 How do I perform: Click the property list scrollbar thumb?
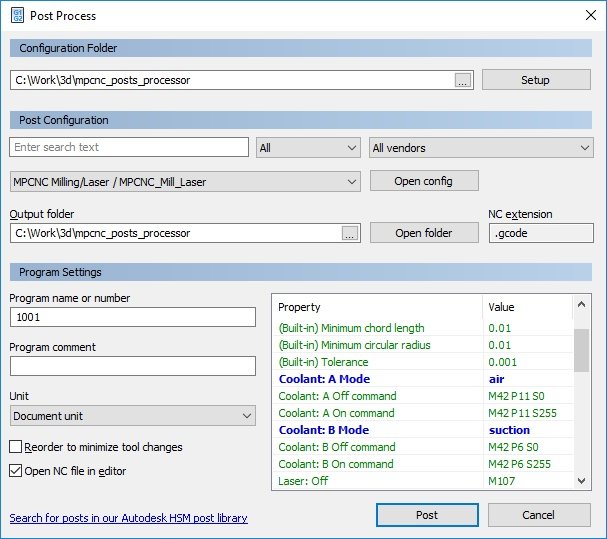point(583,350)
